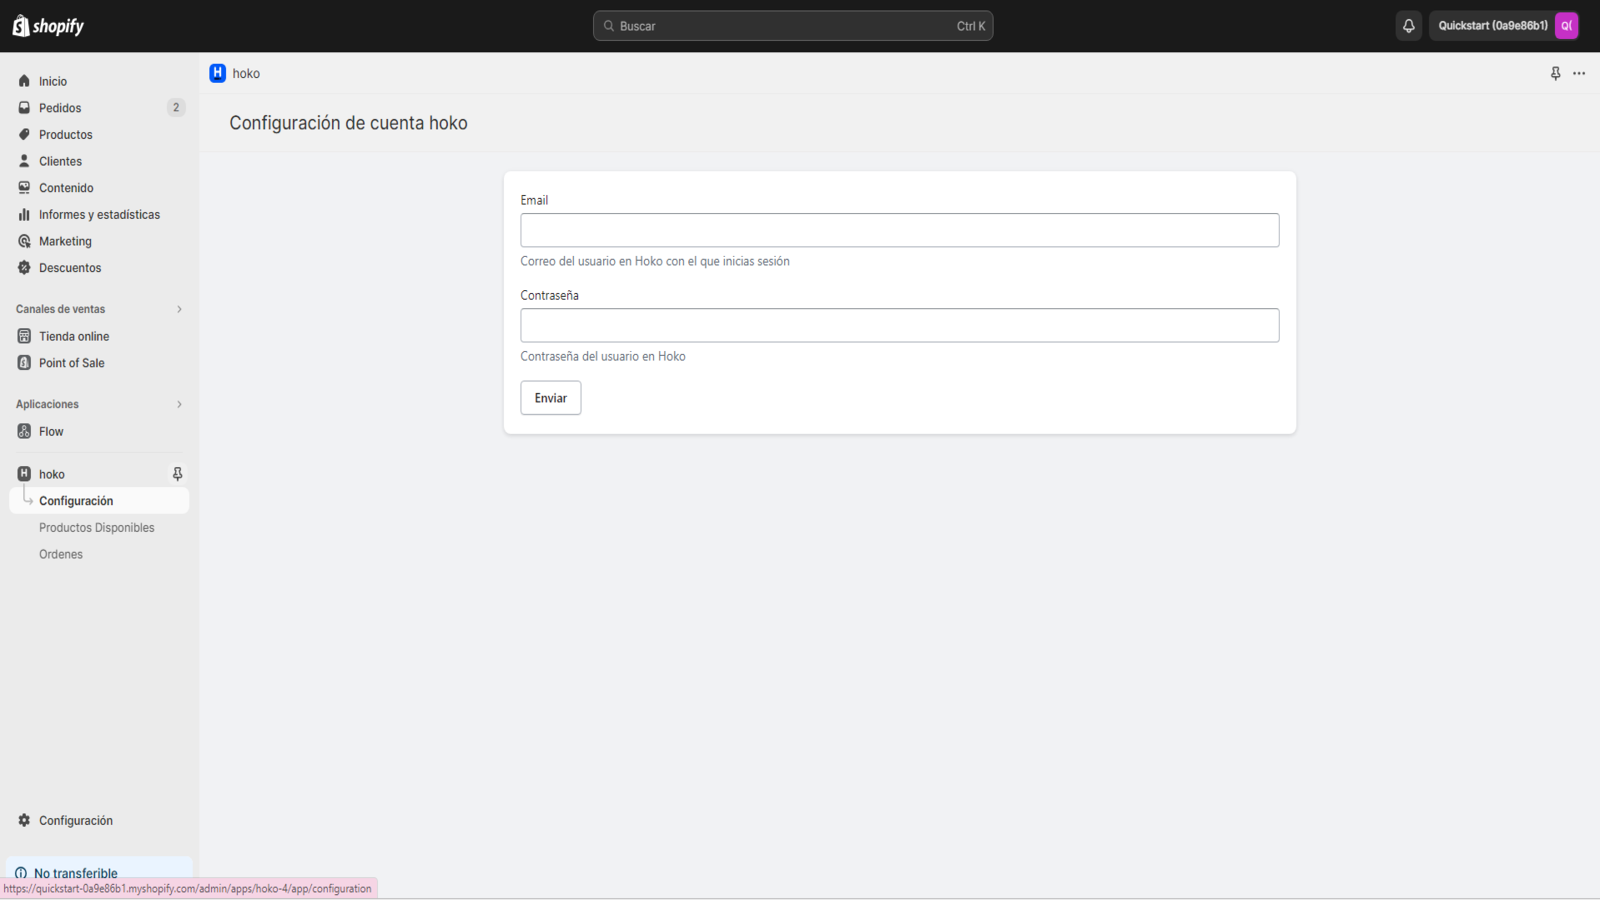1600x900 pixels.
Task: Click the settings gear icon
Action: coord(24,820)
